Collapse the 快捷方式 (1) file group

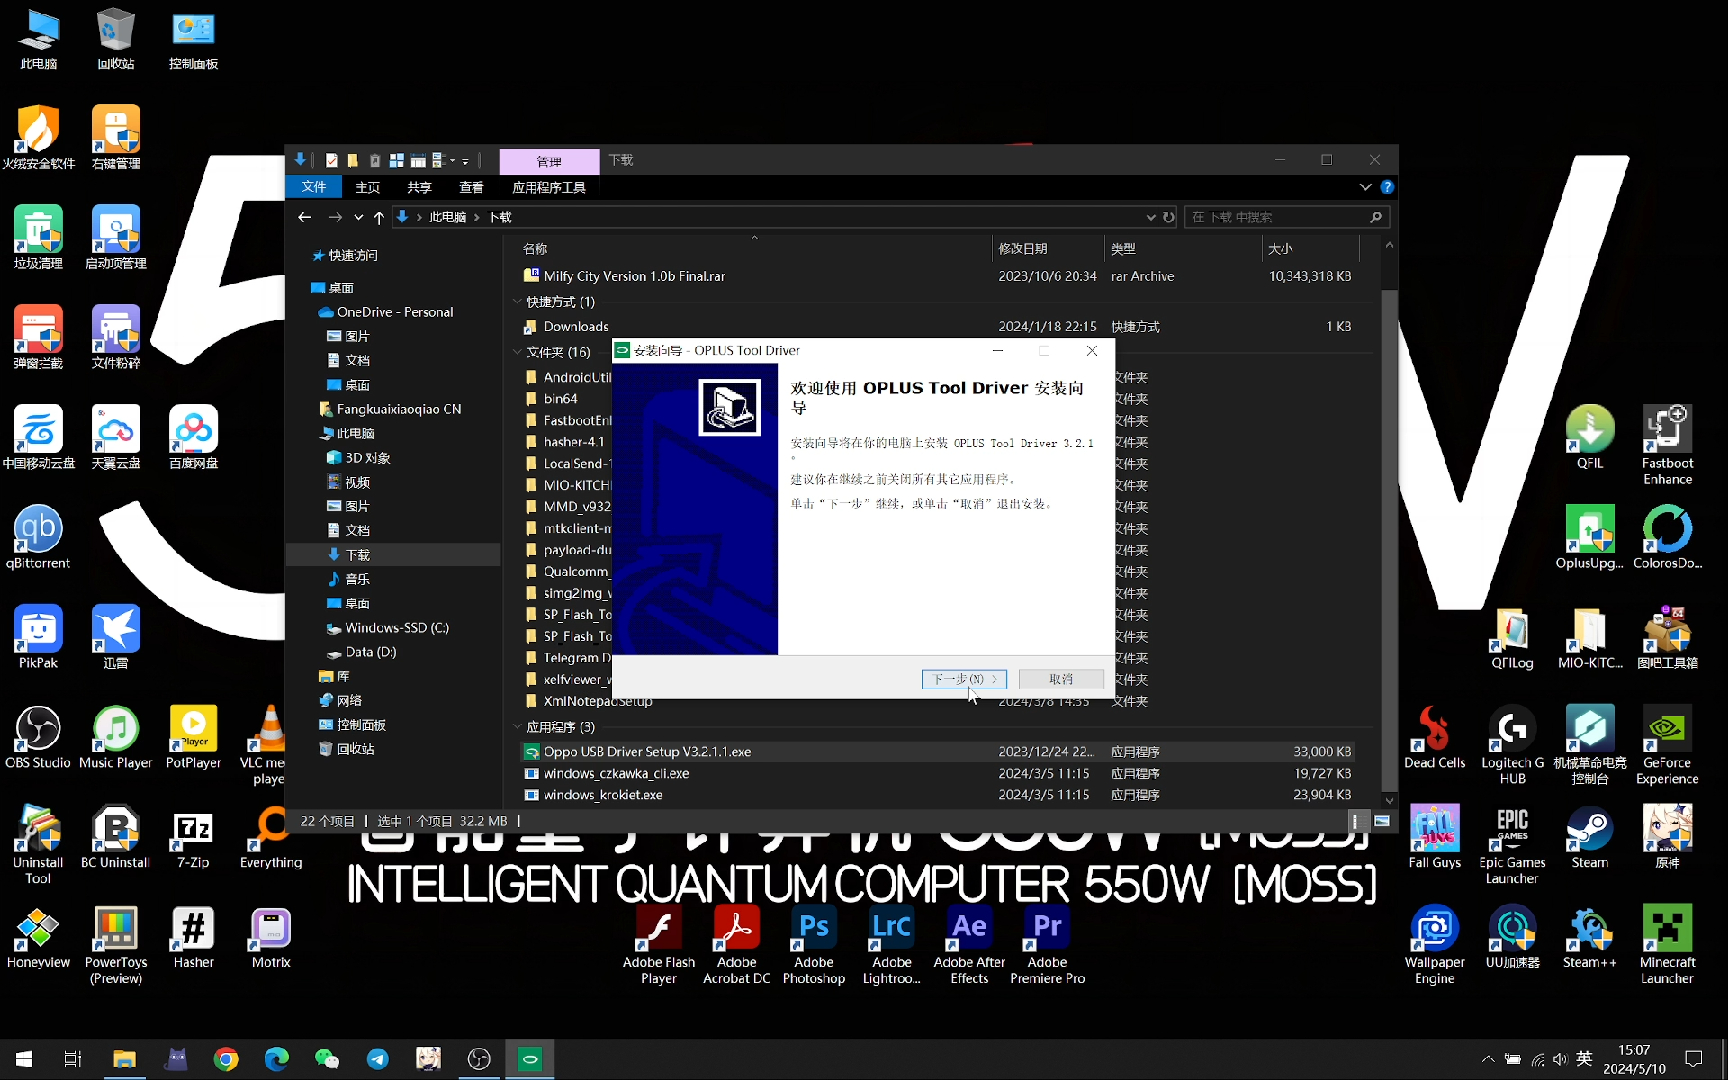(x=517, y=302)
